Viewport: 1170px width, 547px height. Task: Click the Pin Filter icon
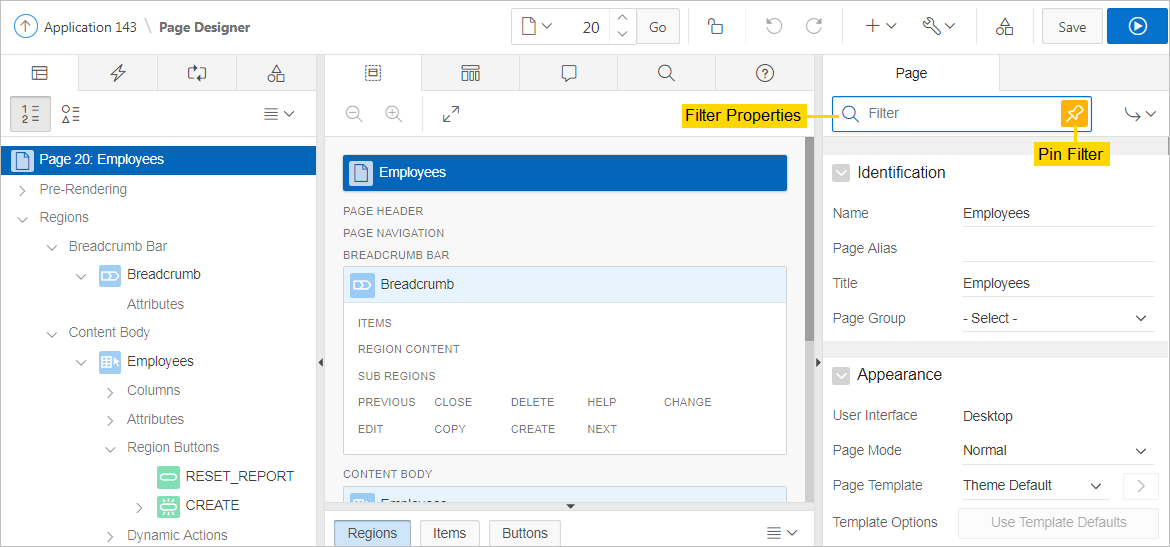pos(1074,114)
